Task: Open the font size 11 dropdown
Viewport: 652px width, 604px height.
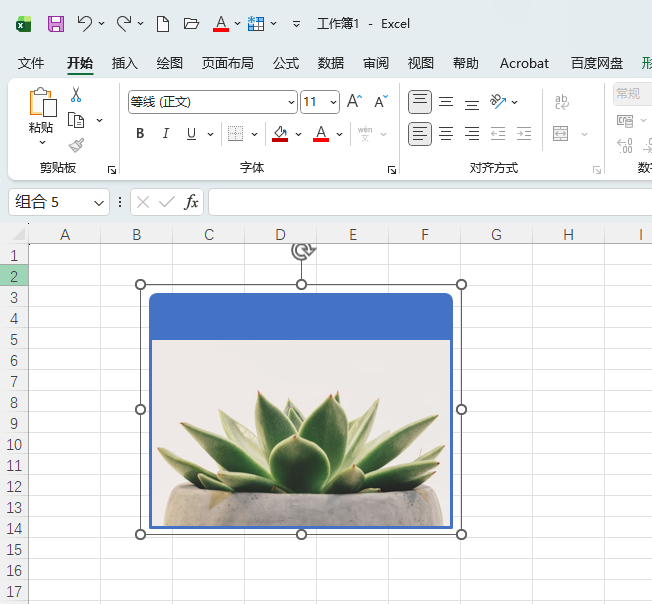Action: [333, 102]
